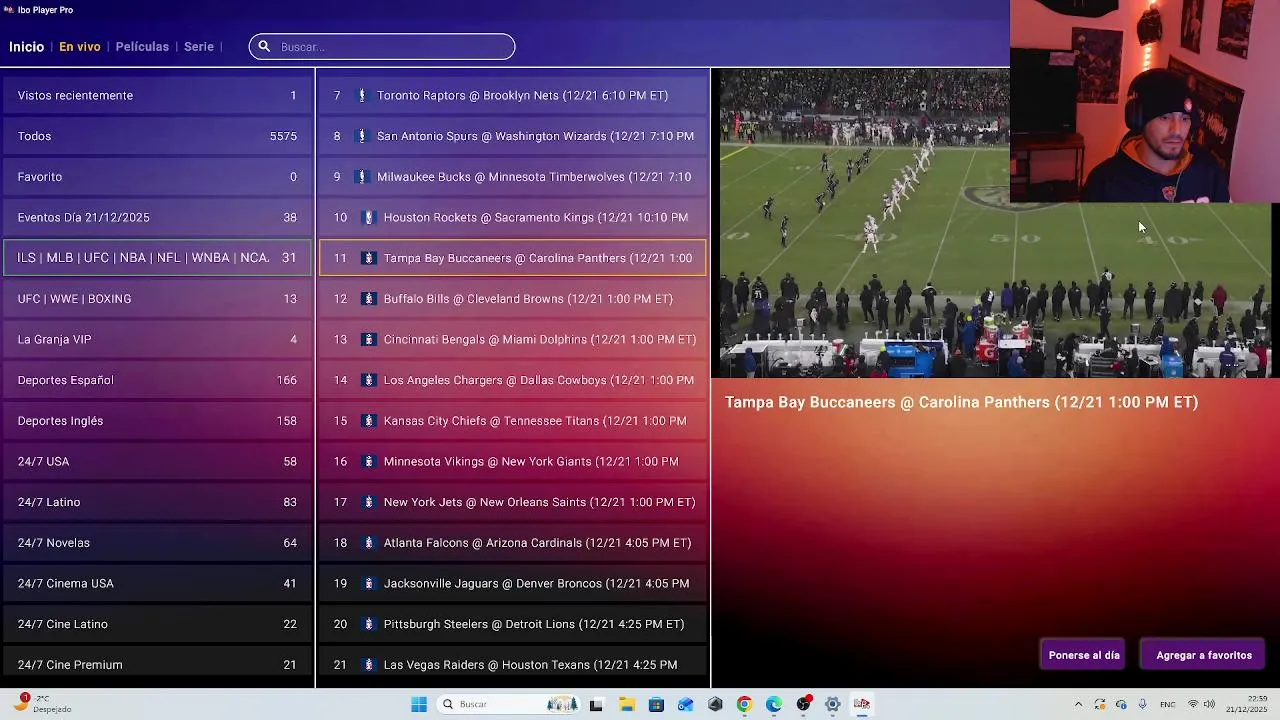Play Pittsburgh Steelers @ Detroit Lions

[513, 624]
